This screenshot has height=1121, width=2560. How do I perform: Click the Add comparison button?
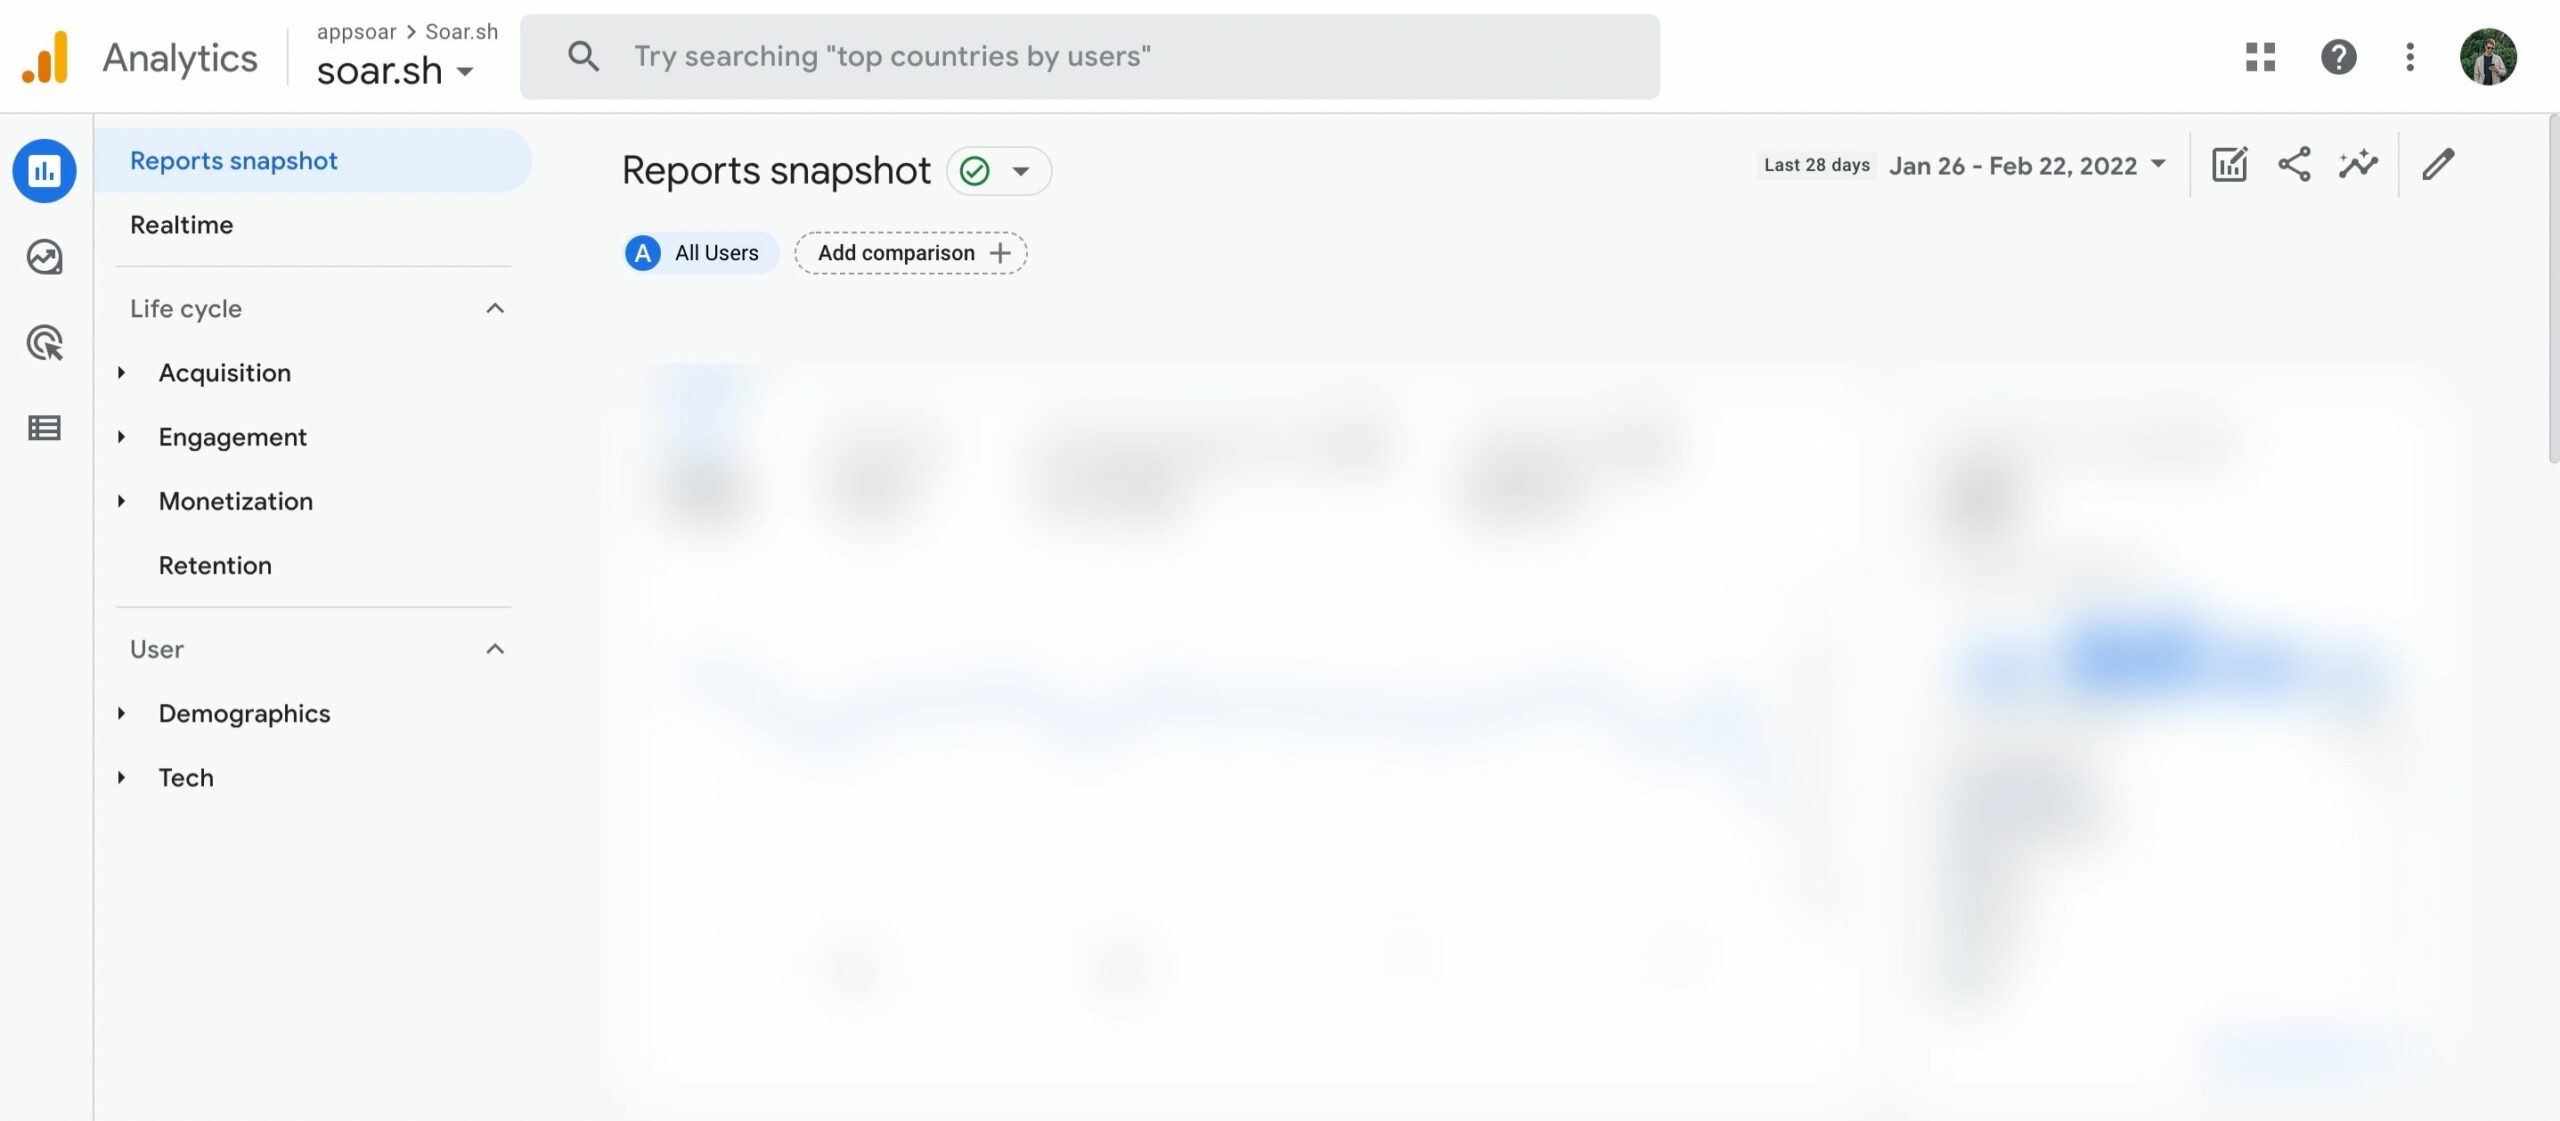(x=909, y=251)
